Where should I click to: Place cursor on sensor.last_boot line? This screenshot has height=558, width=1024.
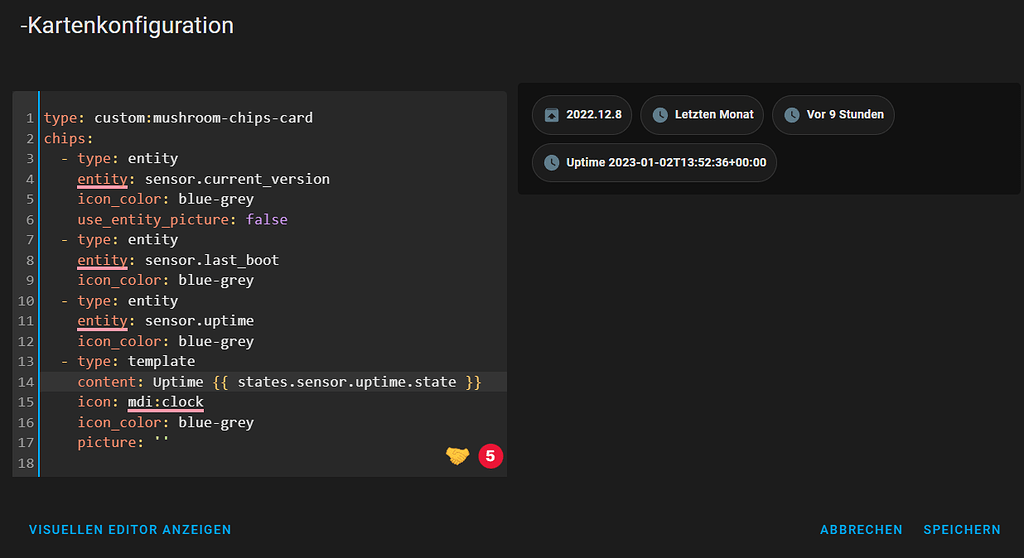[212, 260]
